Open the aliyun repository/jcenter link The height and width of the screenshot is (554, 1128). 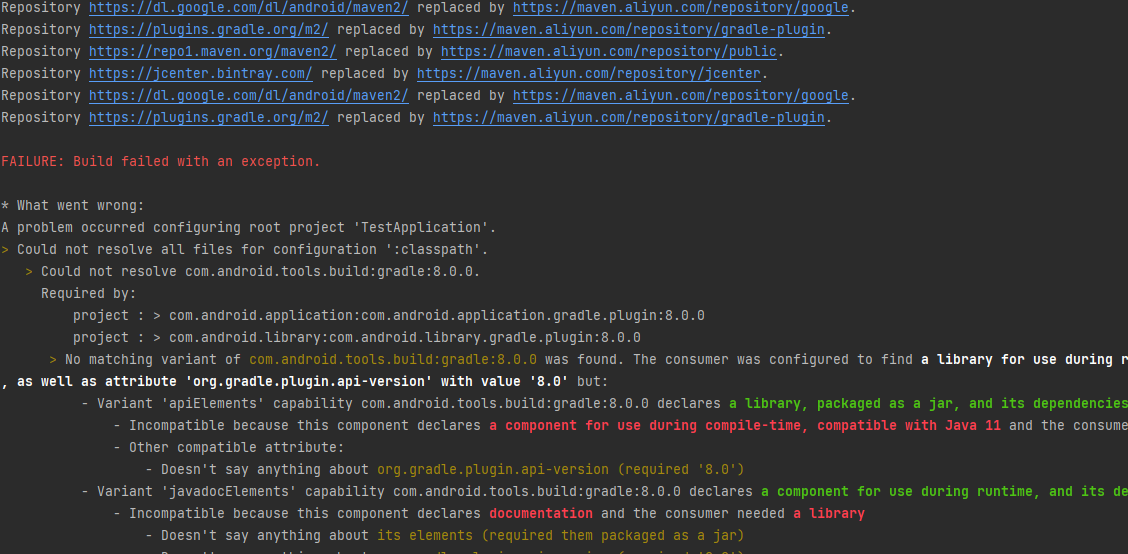(x=590, y=73)
